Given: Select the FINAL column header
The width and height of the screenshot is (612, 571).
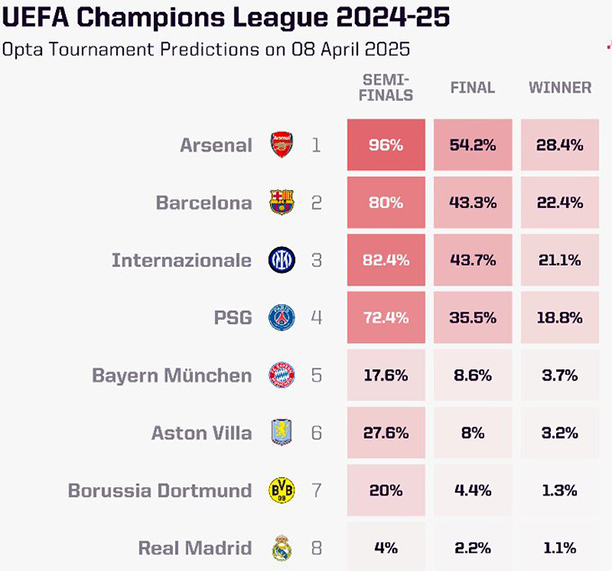Looking at the screenshot, I should (473, 88).
